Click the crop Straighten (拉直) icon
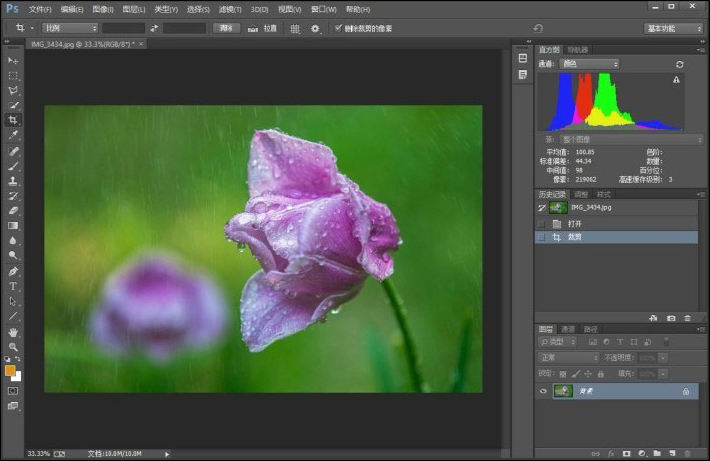 [x=252, y=29]
